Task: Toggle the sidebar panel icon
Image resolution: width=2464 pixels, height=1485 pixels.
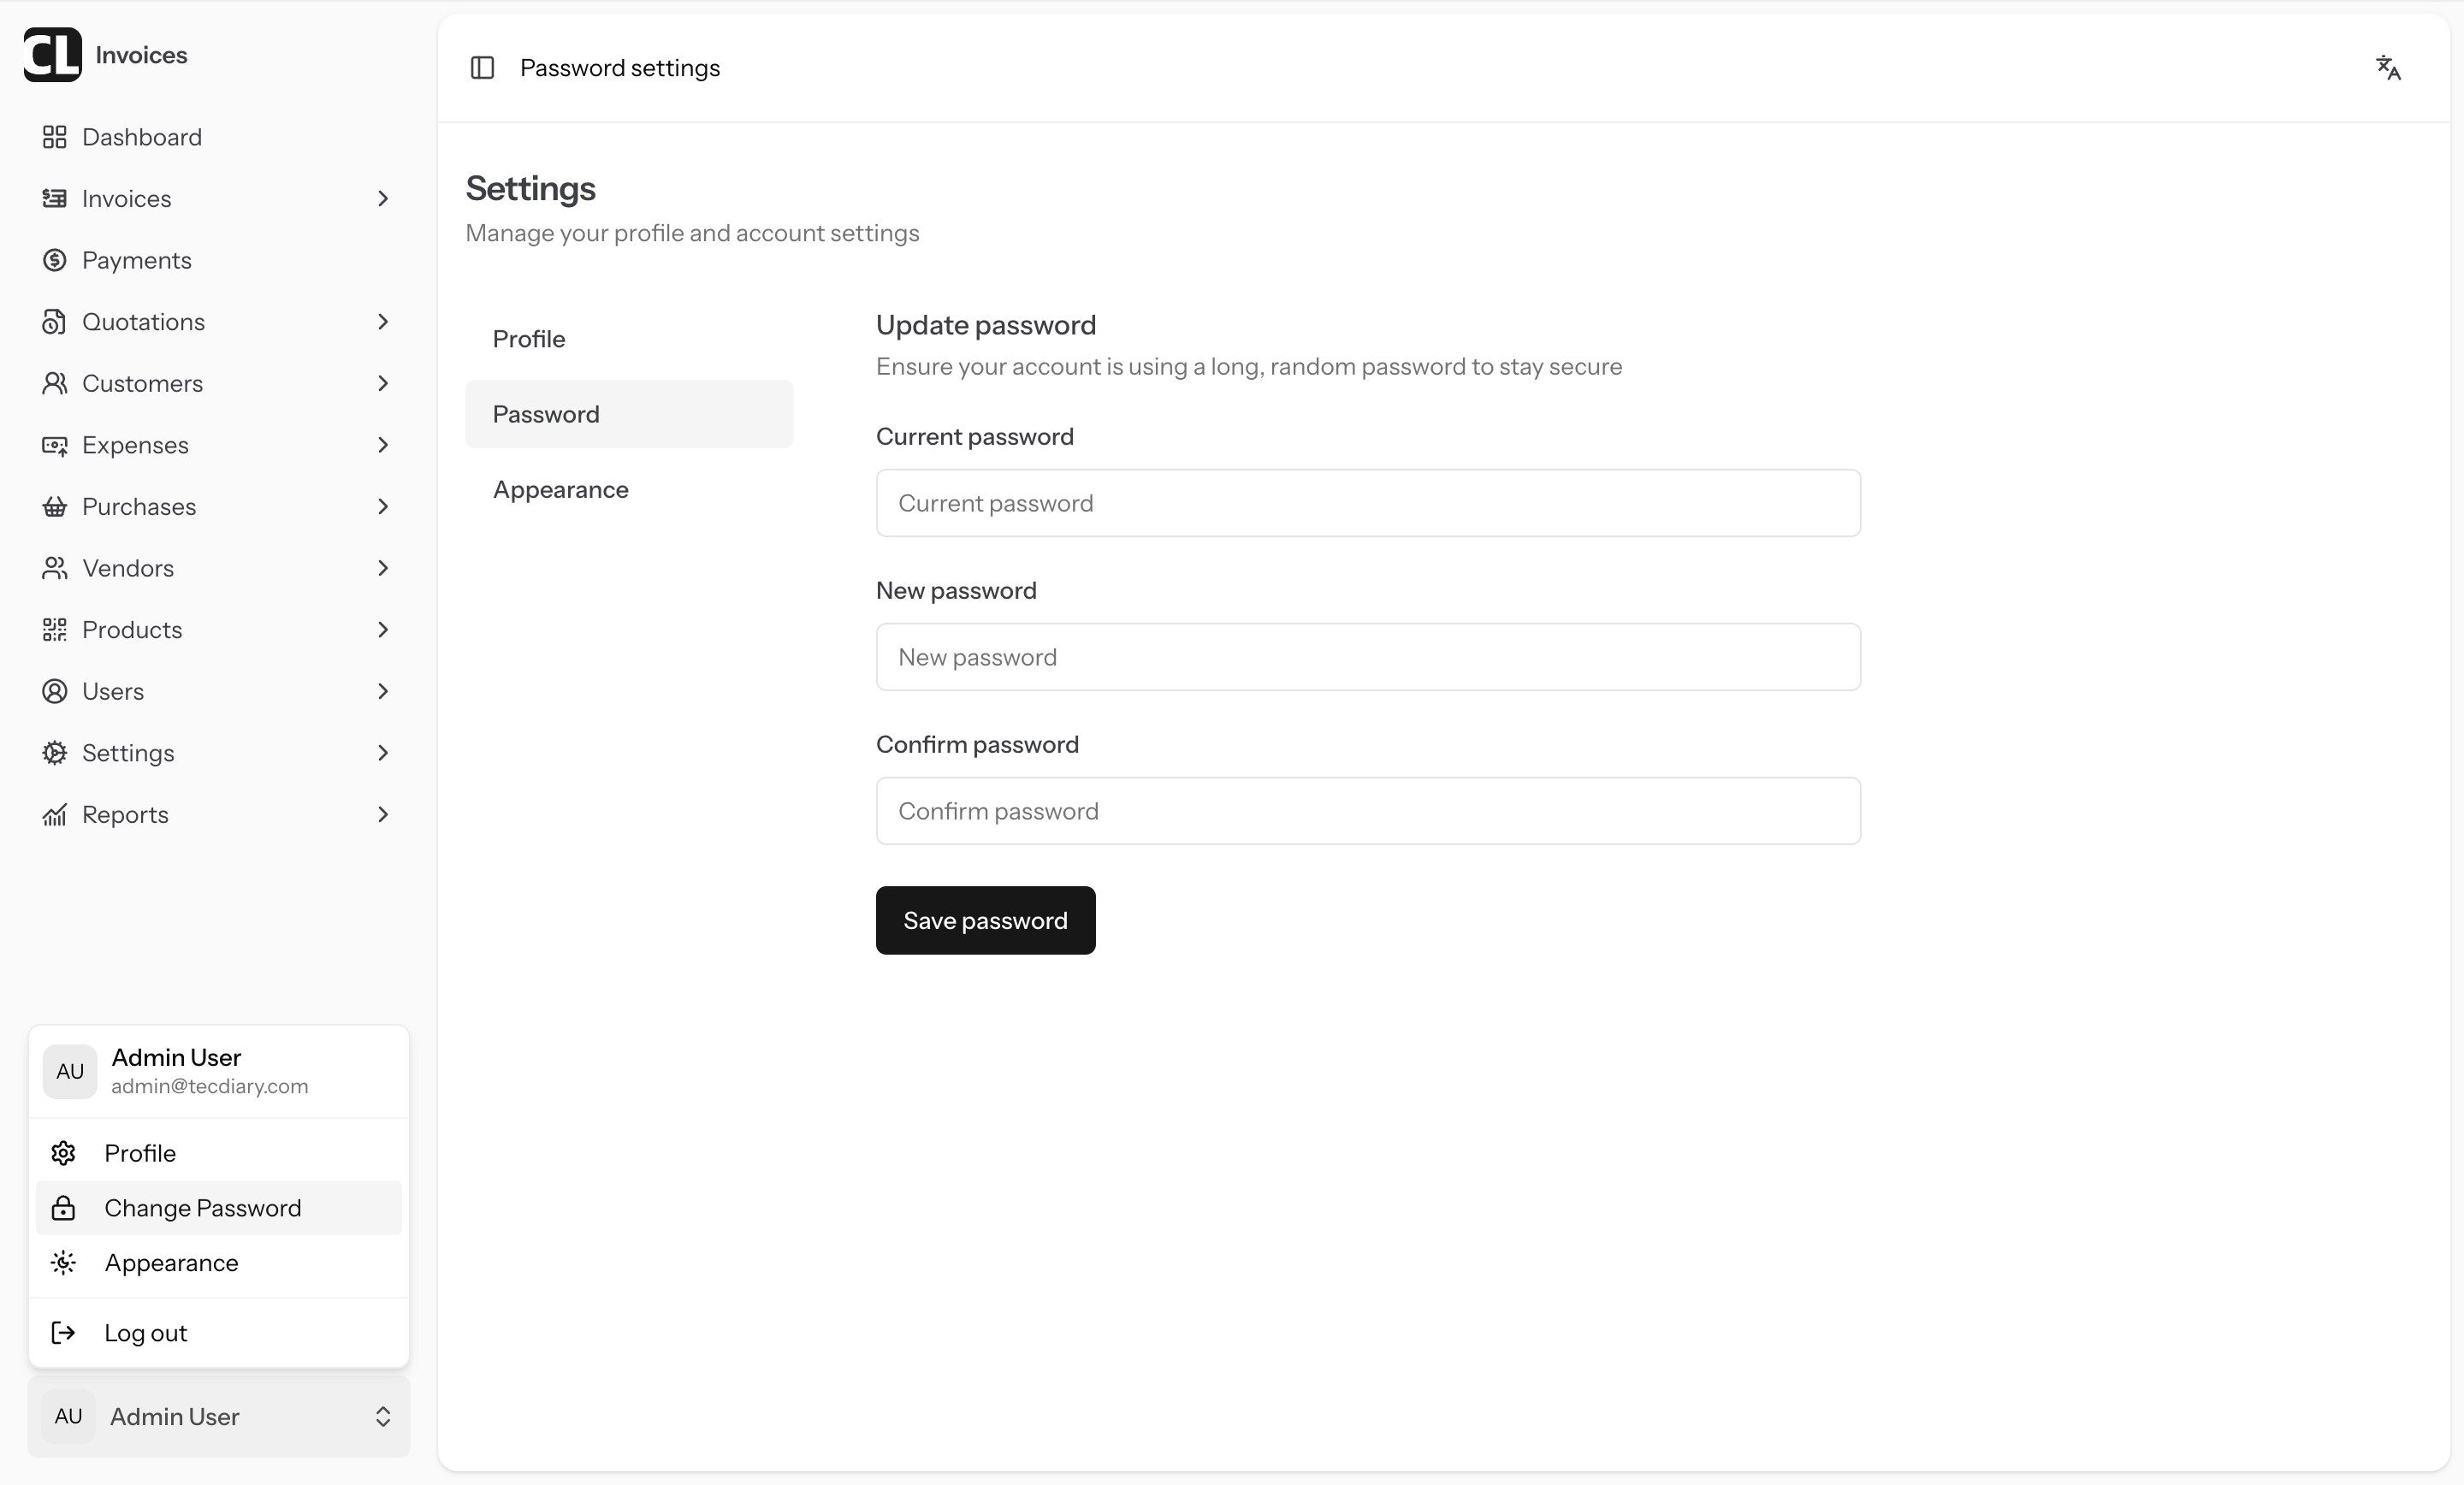Action: (x=482, y=68)
